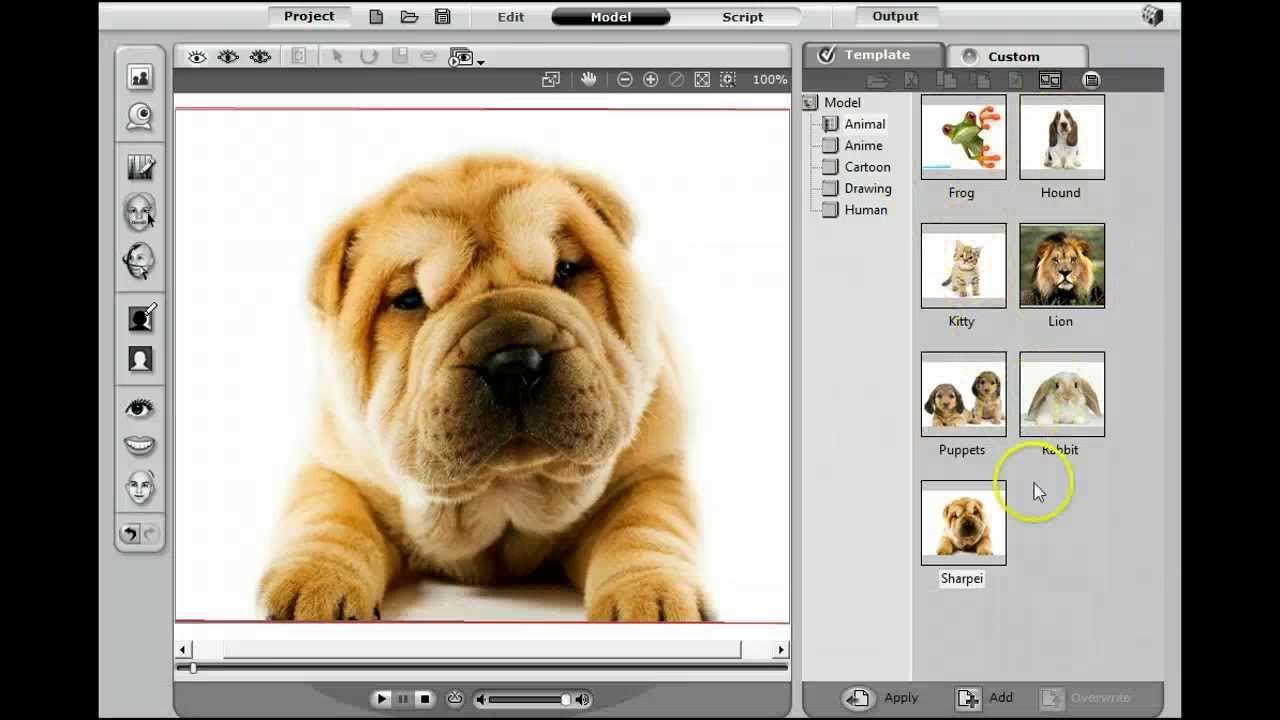Screen dimensions: 1280x720
Task: Click the Add button
Action: click(x=985, y=698)
